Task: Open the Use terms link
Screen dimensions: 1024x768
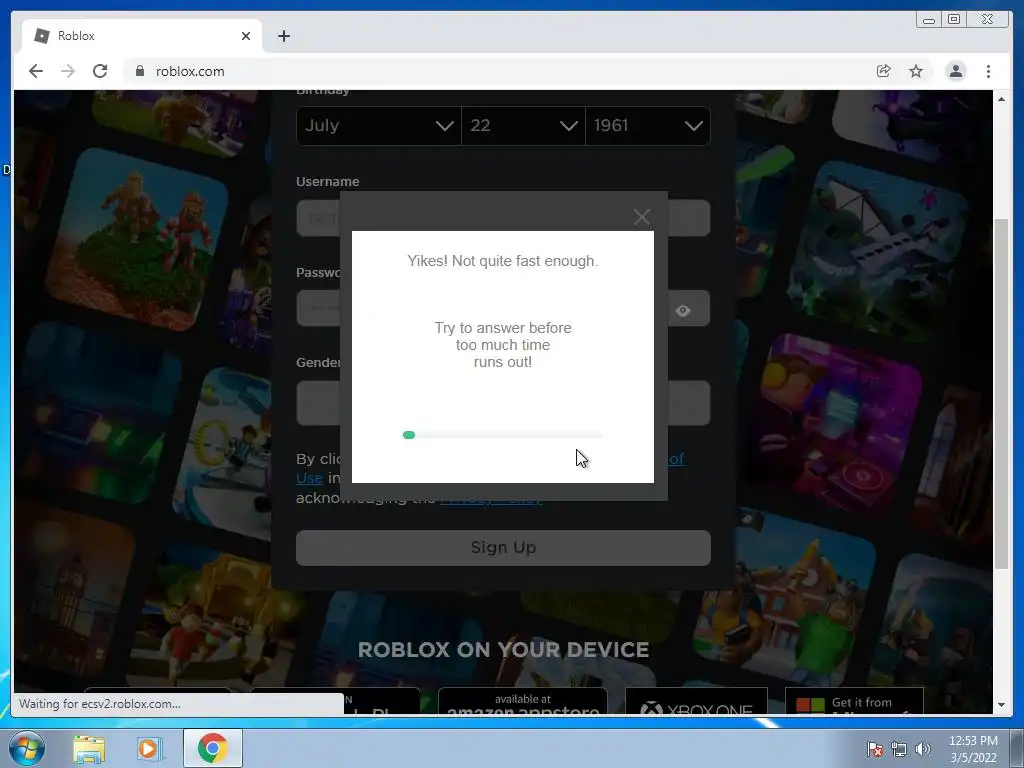Action: (310, 478)
